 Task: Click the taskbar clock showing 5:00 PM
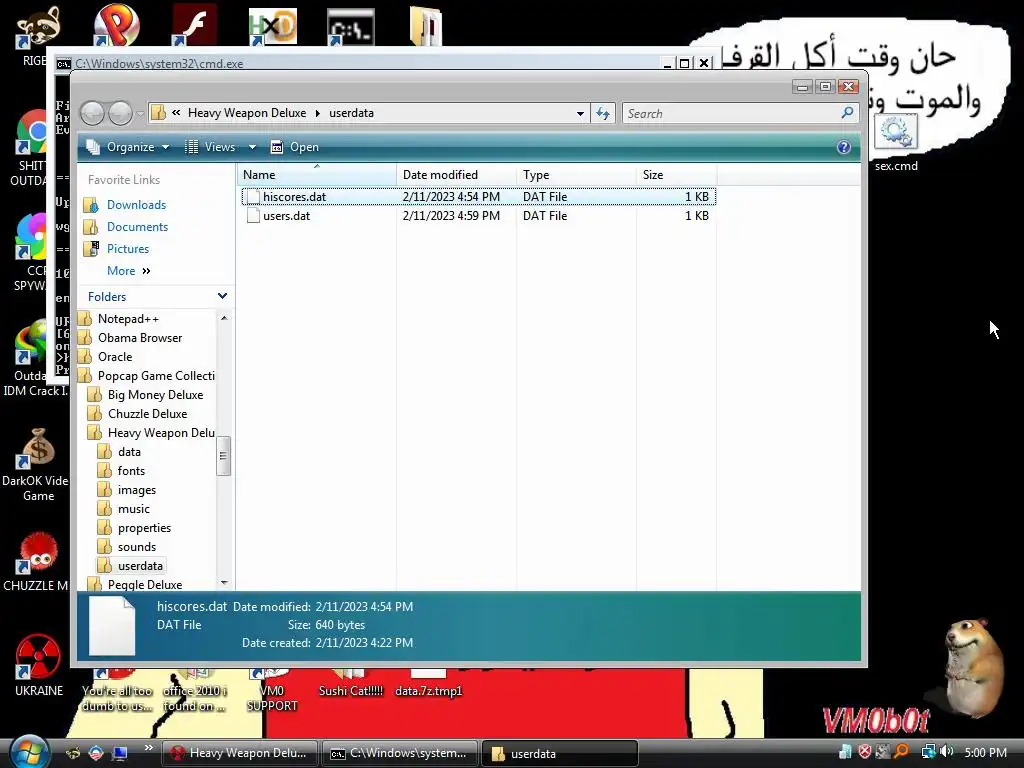(985, 752)
